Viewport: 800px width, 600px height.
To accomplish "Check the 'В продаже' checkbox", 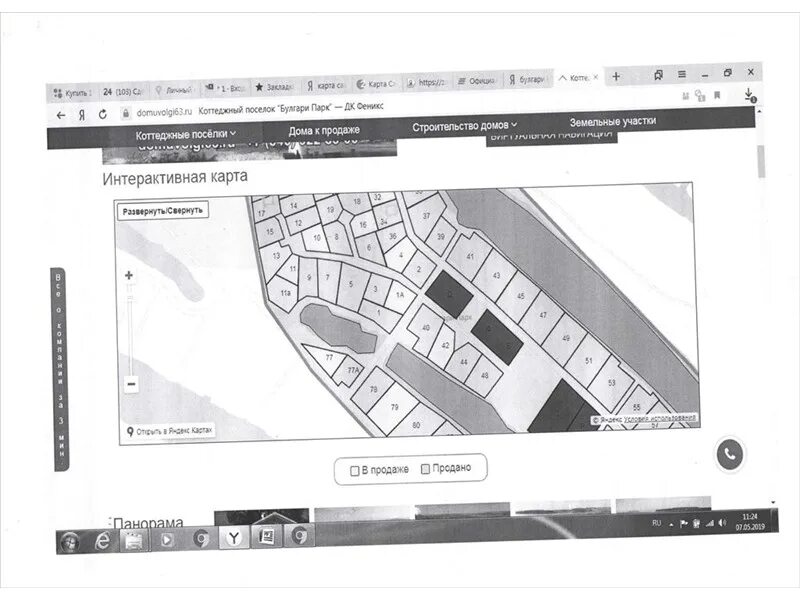I will (355, 471).
